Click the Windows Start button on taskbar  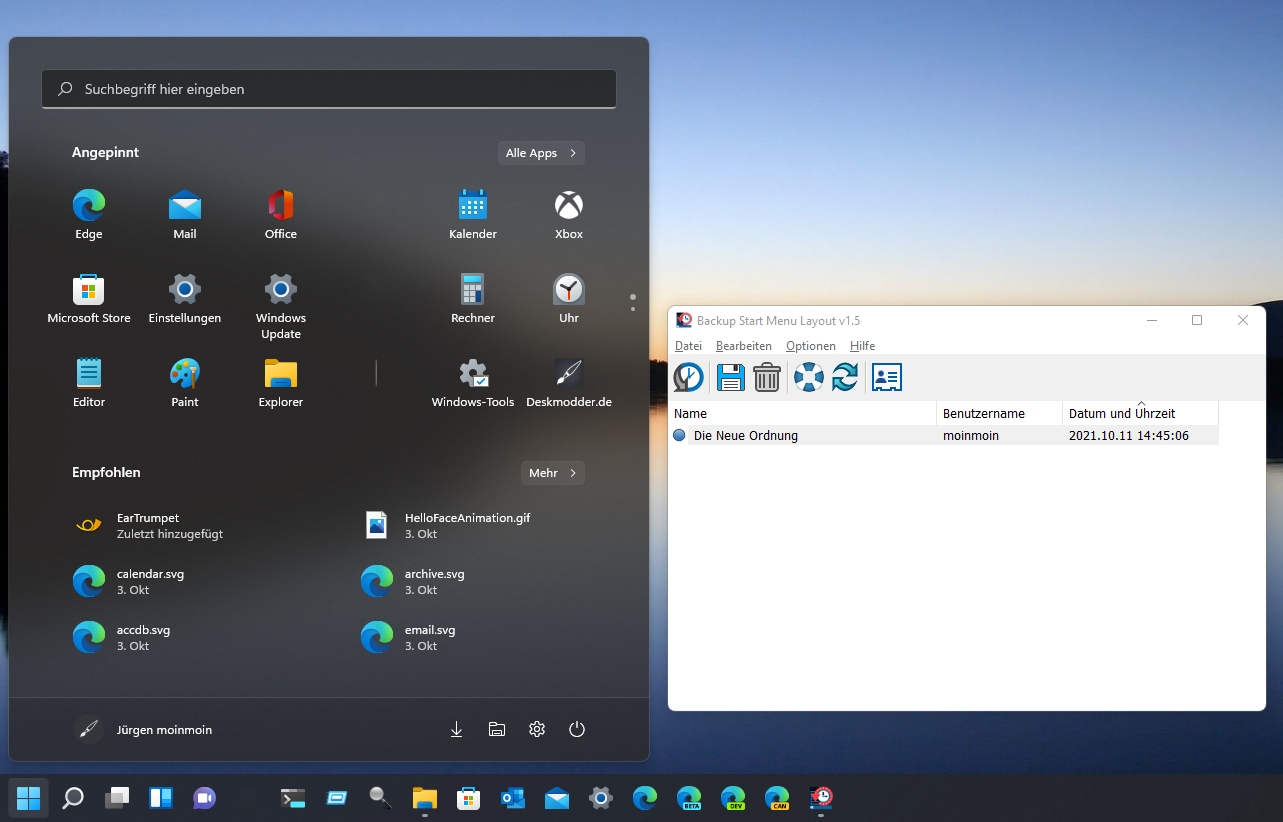pos(29,798)
